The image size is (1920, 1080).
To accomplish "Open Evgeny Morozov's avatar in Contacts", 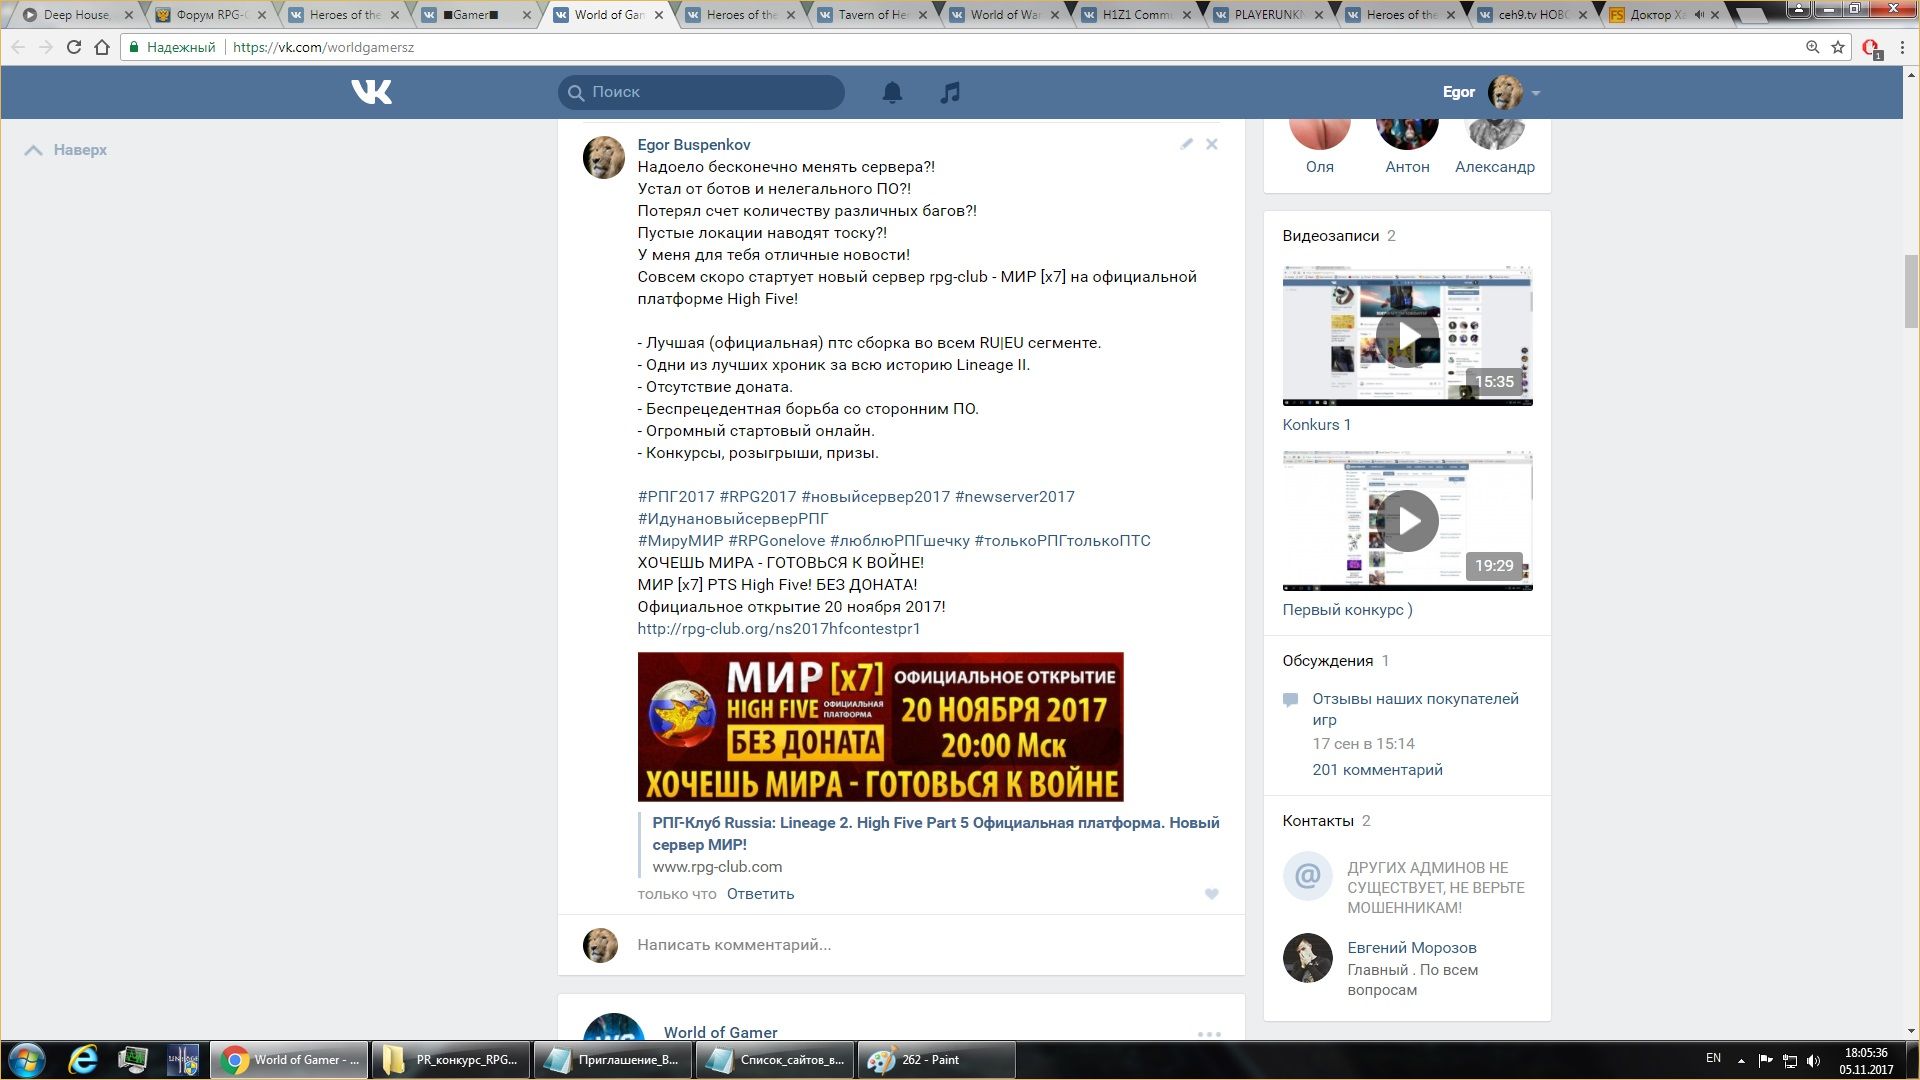I will pyautogui.click(x=1307, y=958).
